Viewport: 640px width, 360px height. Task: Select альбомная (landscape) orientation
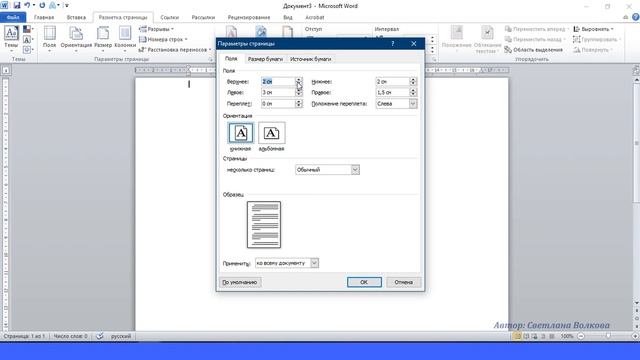pos(271,133)
